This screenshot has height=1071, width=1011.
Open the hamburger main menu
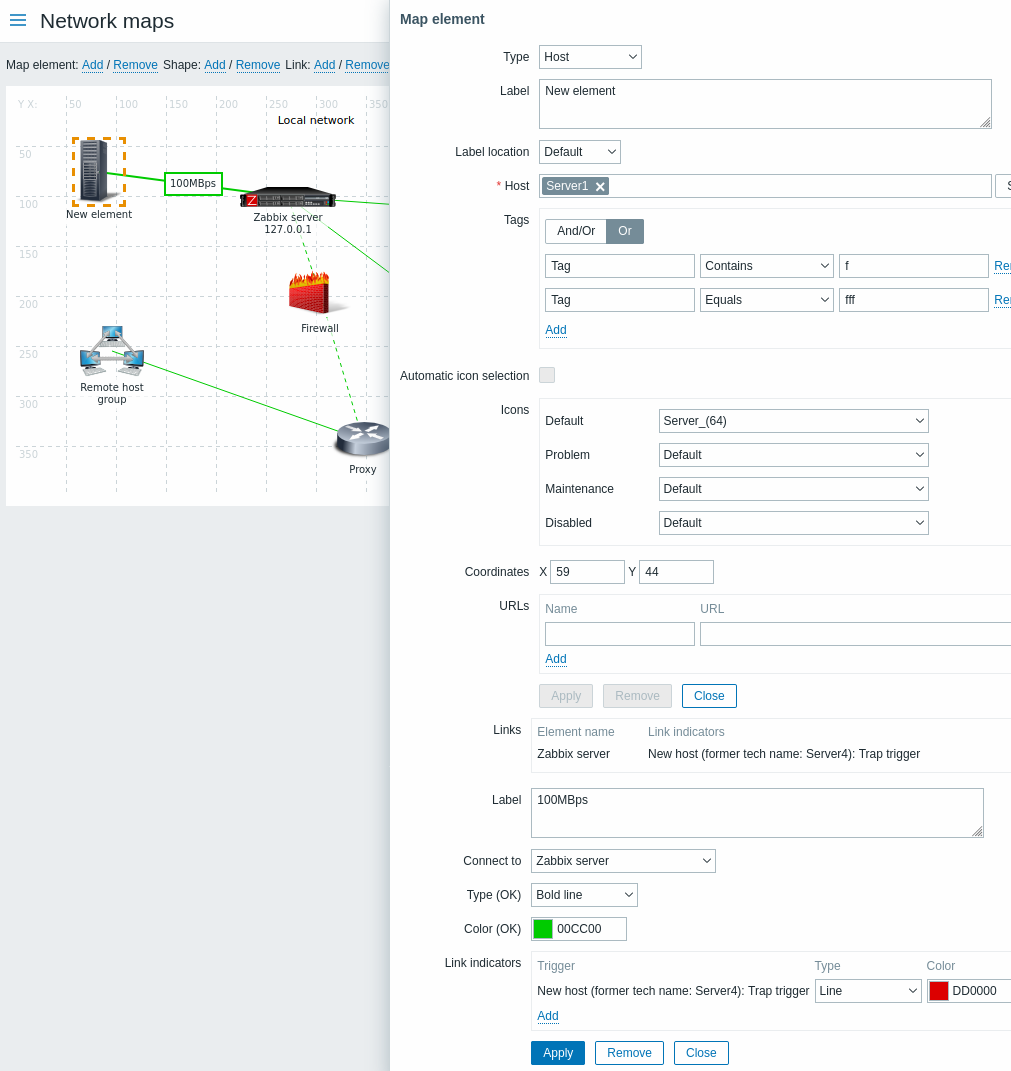(18, 20)
